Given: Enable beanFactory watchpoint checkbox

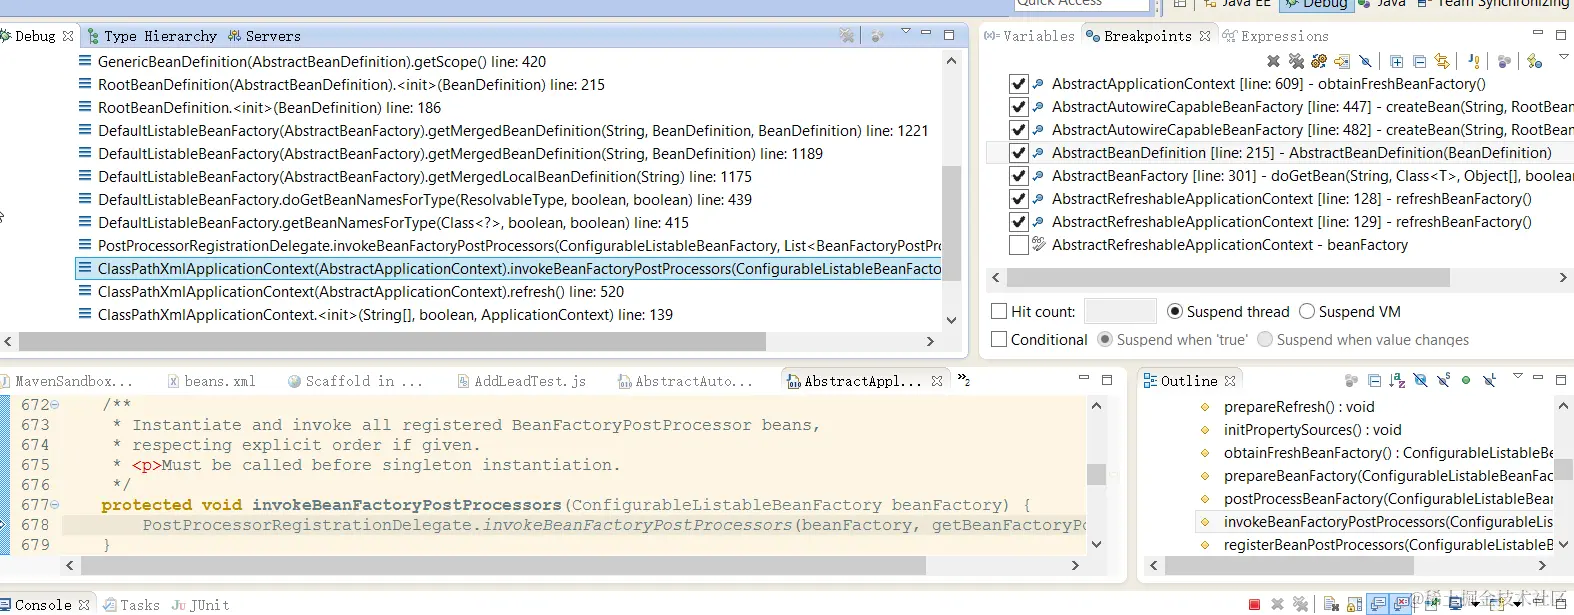Looking at the screenshot, I should pos(1019,245).
